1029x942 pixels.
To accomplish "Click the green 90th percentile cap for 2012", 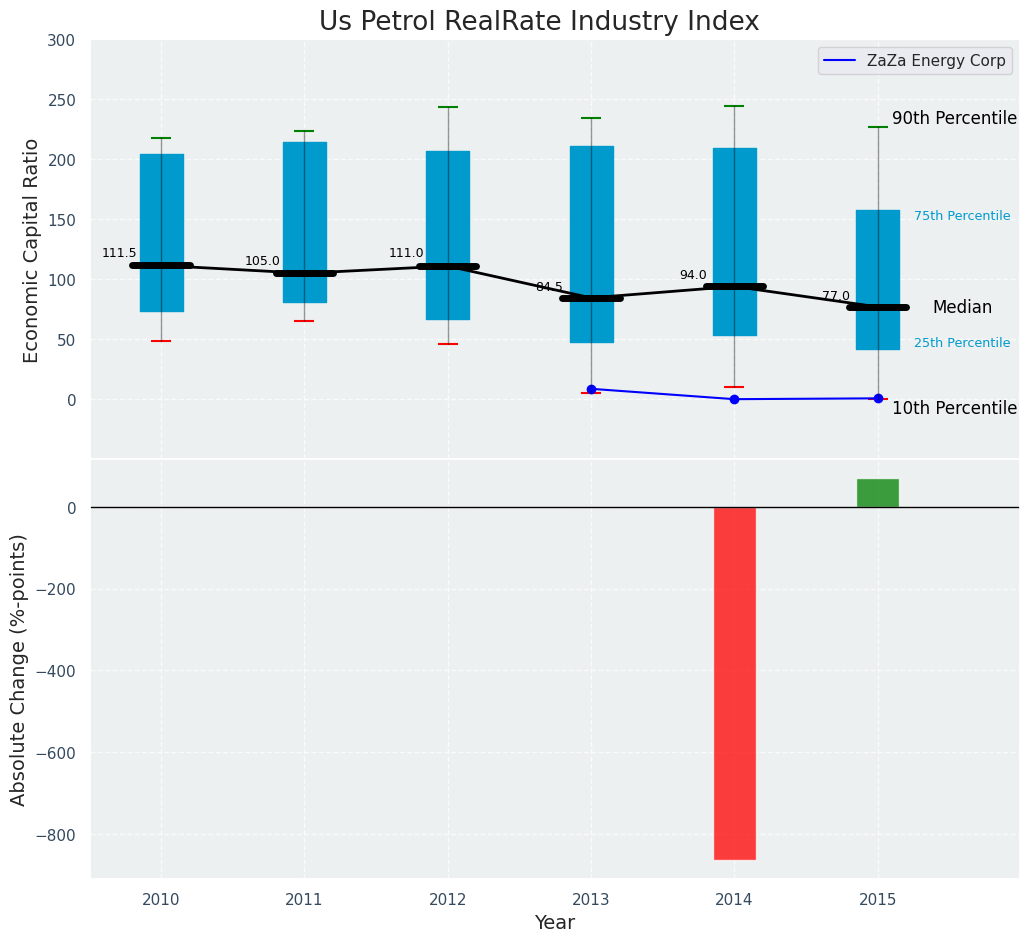I will tap(448, 107).
